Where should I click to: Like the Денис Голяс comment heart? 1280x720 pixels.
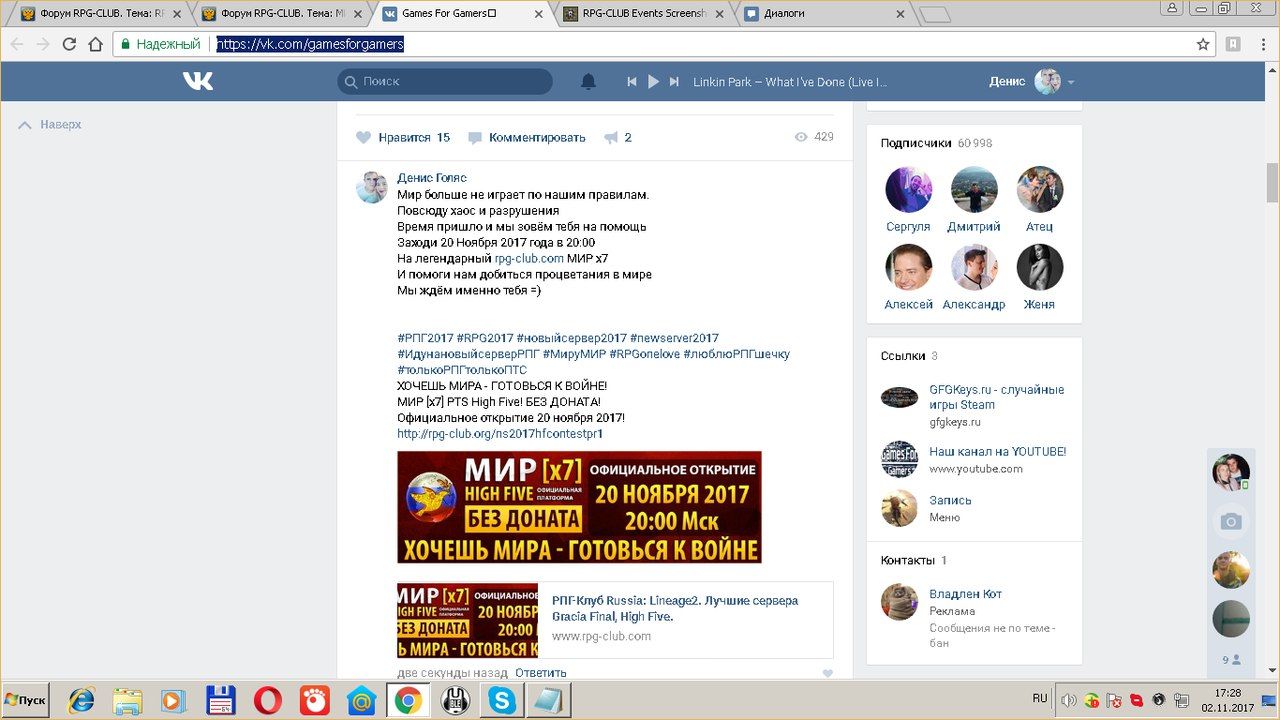[x=827, y=674]
